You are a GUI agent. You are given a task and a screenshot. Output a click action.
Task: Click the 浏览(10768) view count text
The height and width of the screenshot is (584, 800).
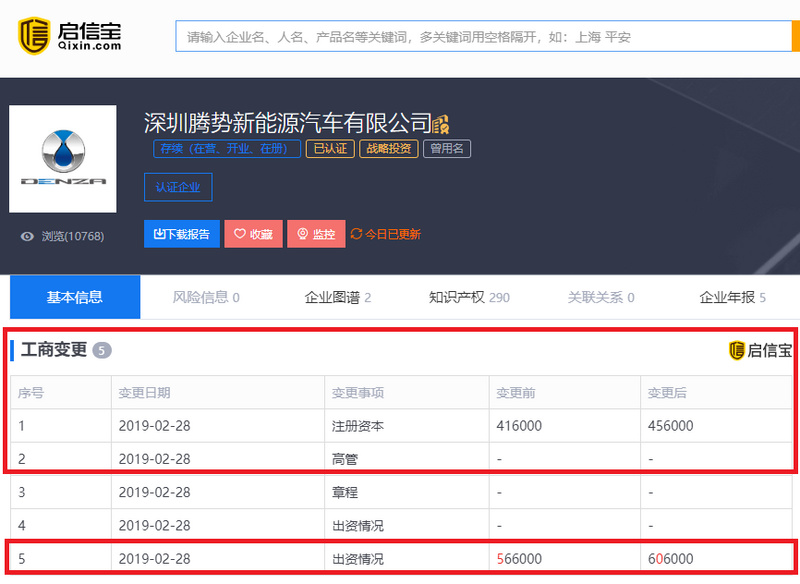[x=73, y=236]
